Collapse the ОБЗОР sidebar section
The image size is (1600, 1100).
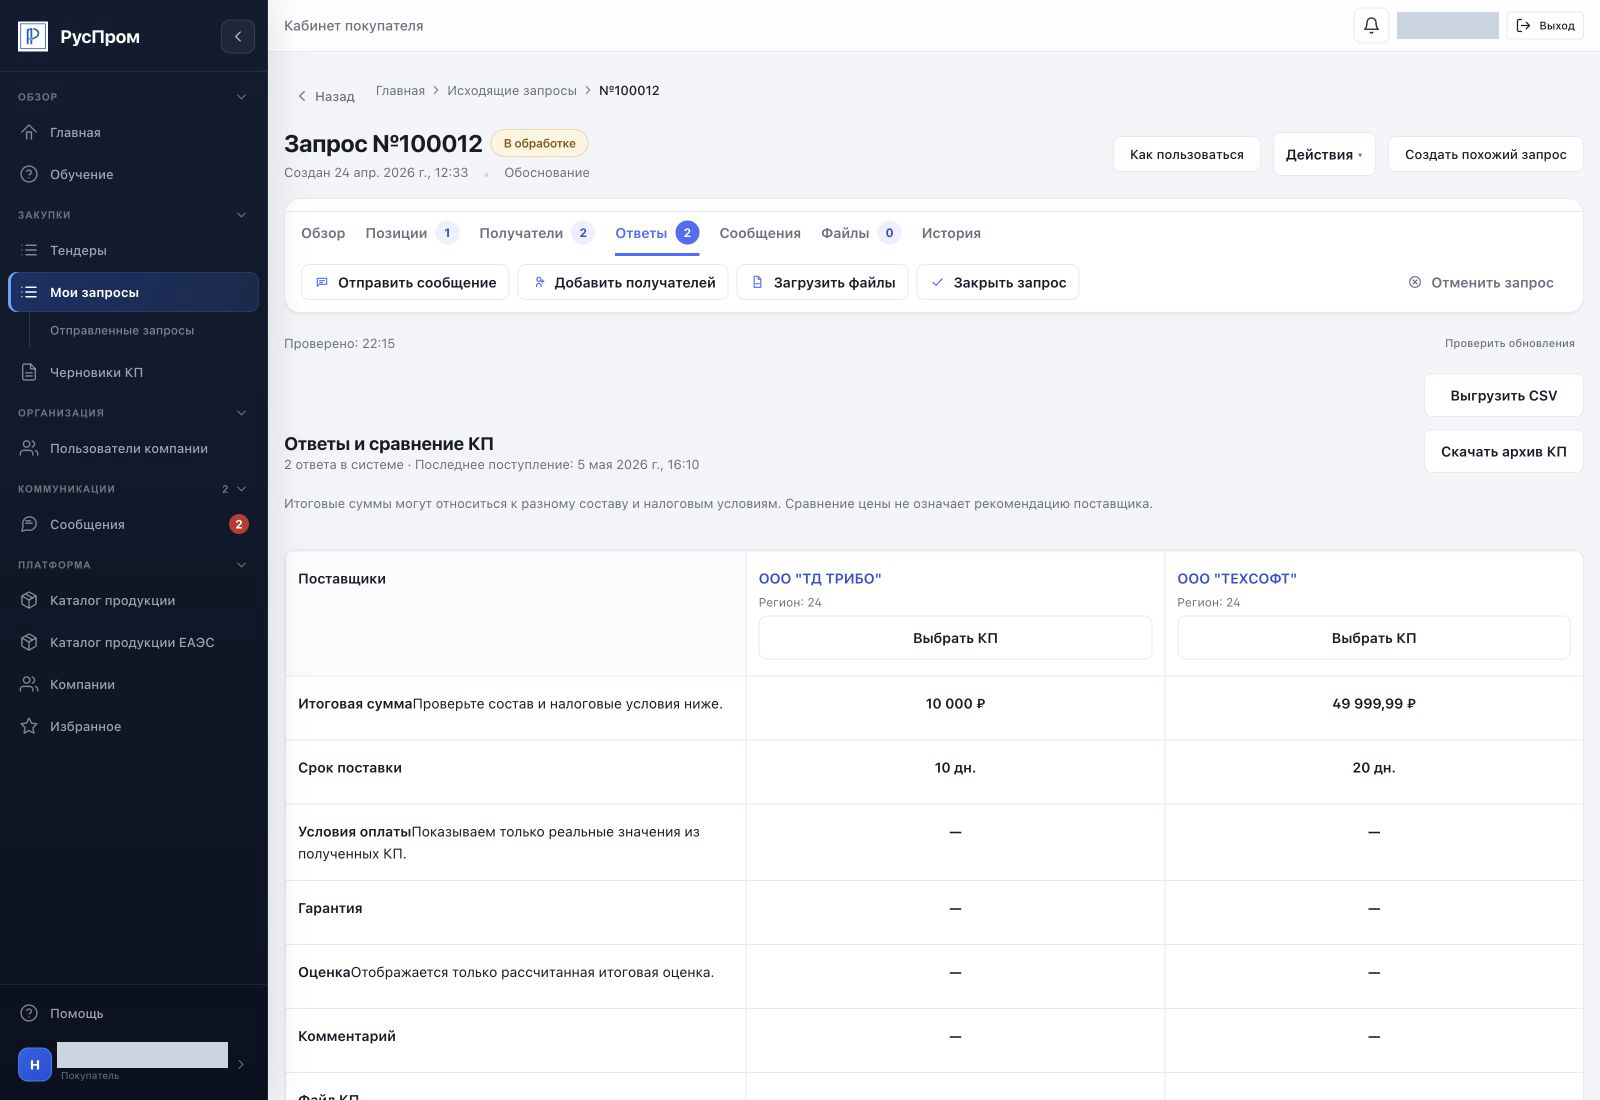241,97
